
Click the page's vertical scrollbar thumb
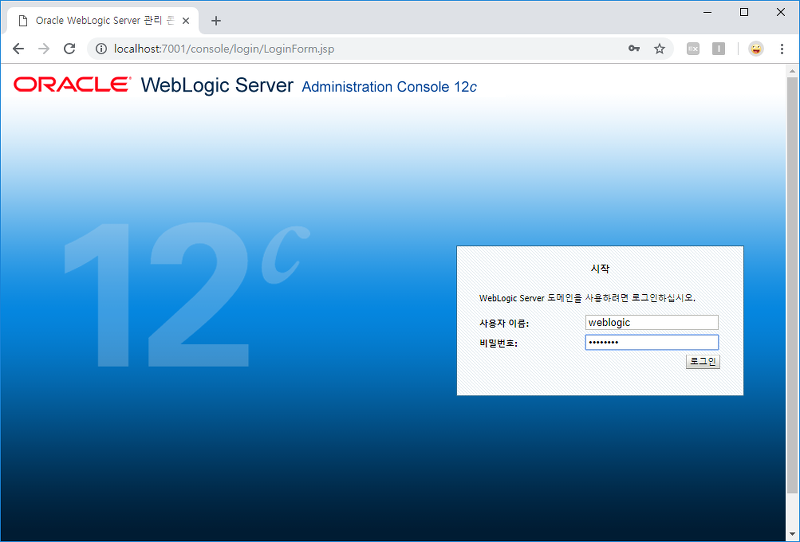click(x=792, y=285)
